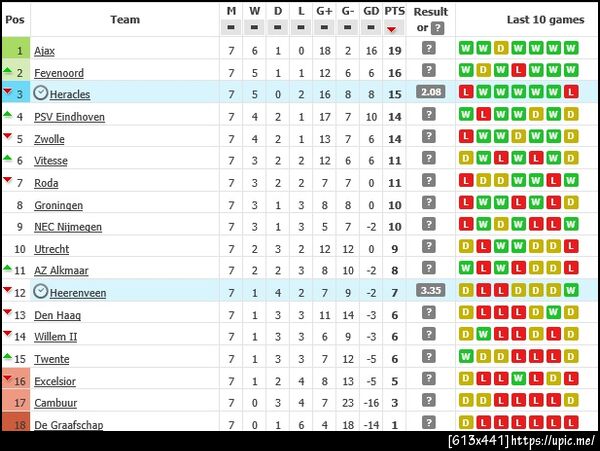Image resolution: width=600 pixels, height=451 pixels.
Task: Click the question mark icon in Utrecht row
Action: pos(429,247)
